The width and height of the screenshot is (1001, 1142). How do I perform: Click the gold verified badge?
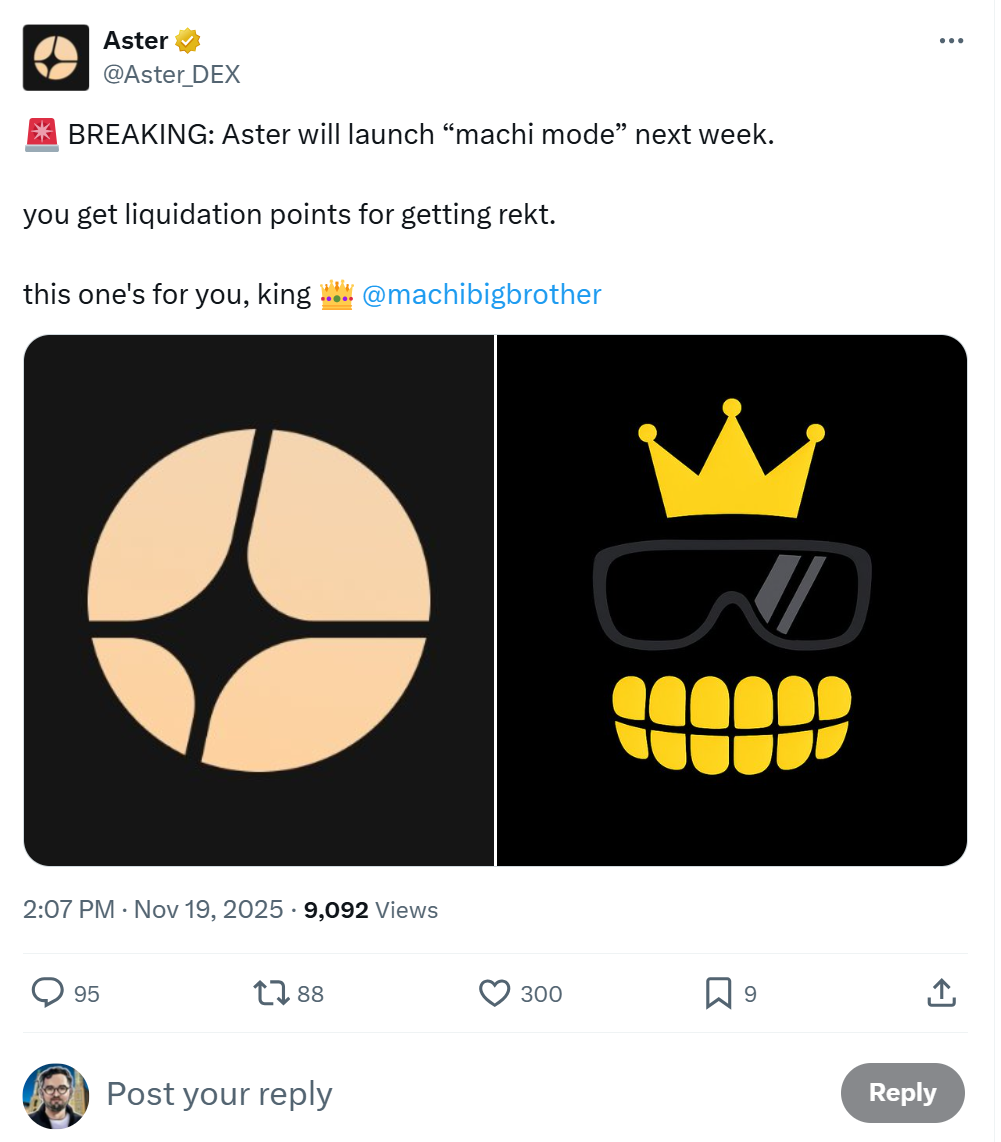tap(188, 41)
